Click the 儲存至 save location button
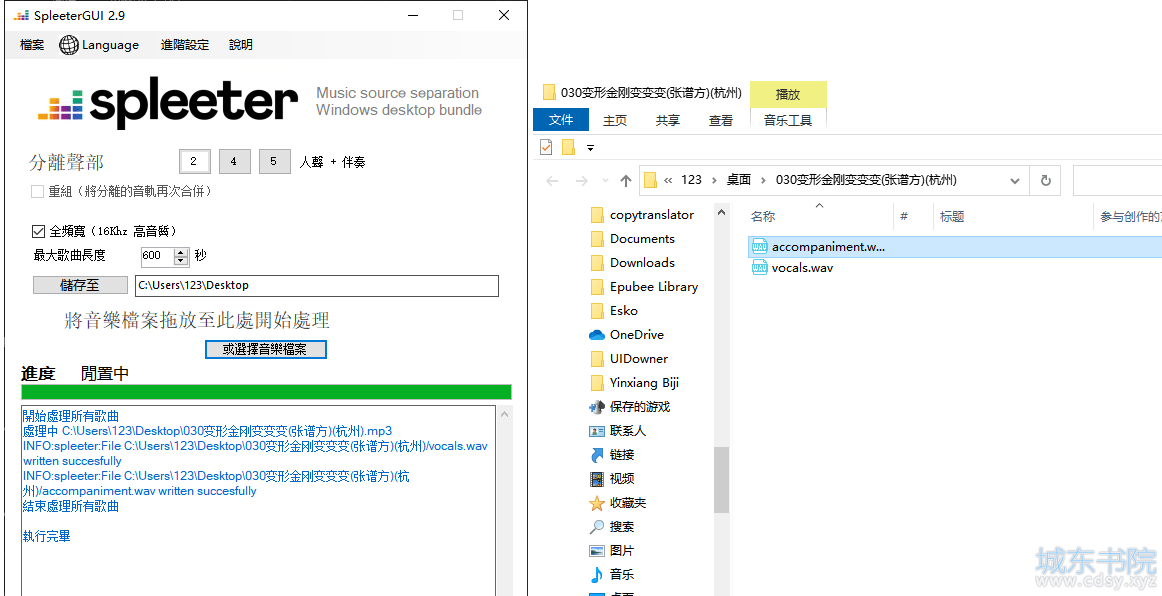1162x596 pixels. tap(80, 285)
